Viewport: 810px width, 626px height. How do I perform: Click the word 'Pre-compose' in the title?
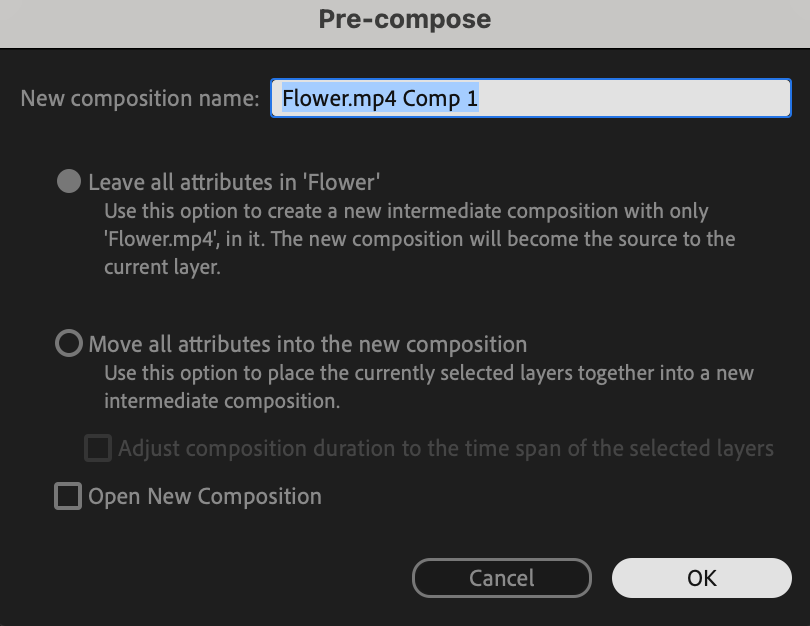pos(405,20)
